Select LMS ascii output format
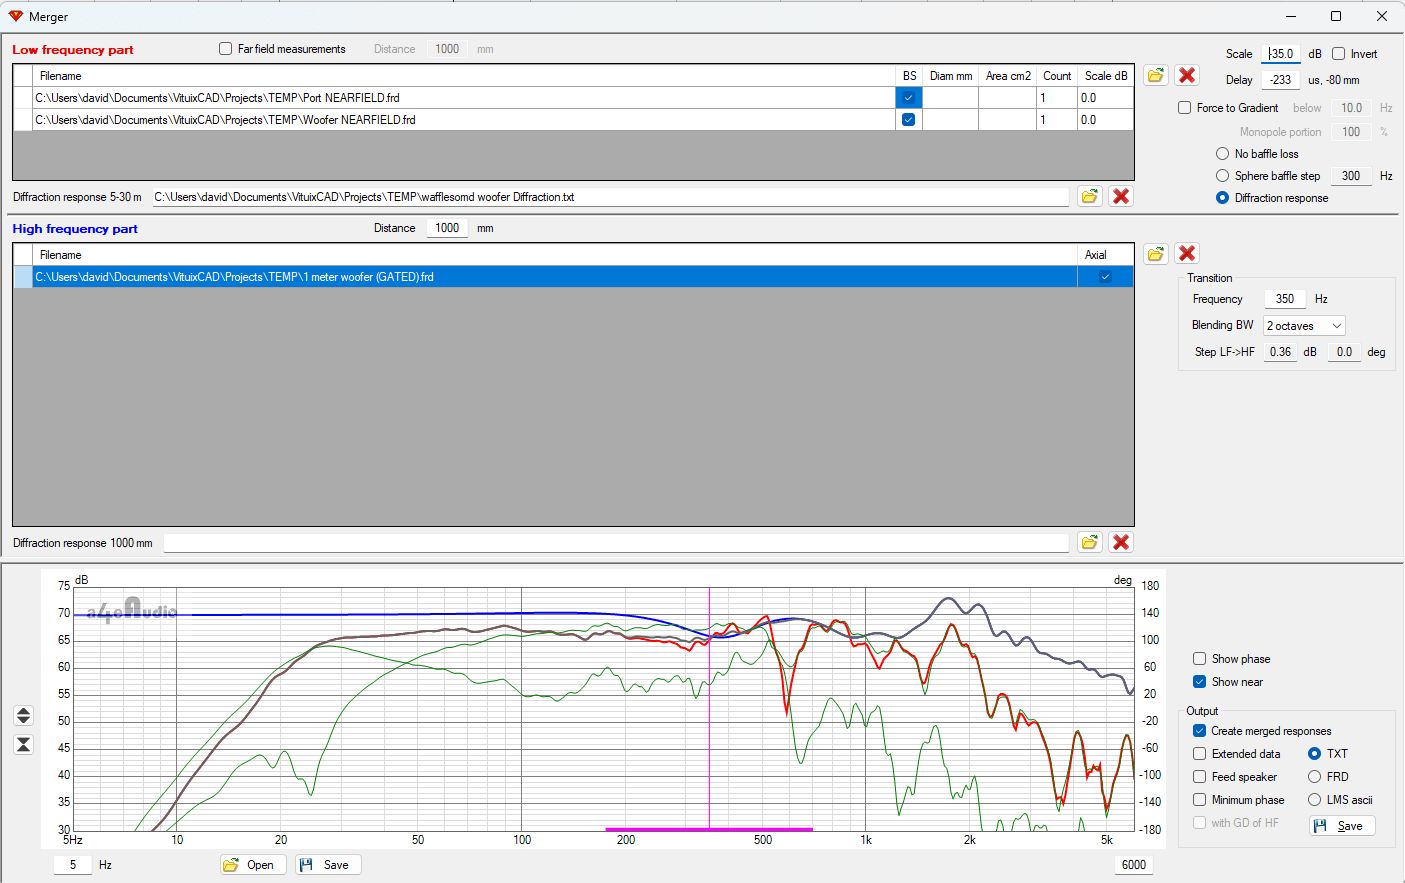The width and height of the screenshot is (1405, 883). point(1314,800)
